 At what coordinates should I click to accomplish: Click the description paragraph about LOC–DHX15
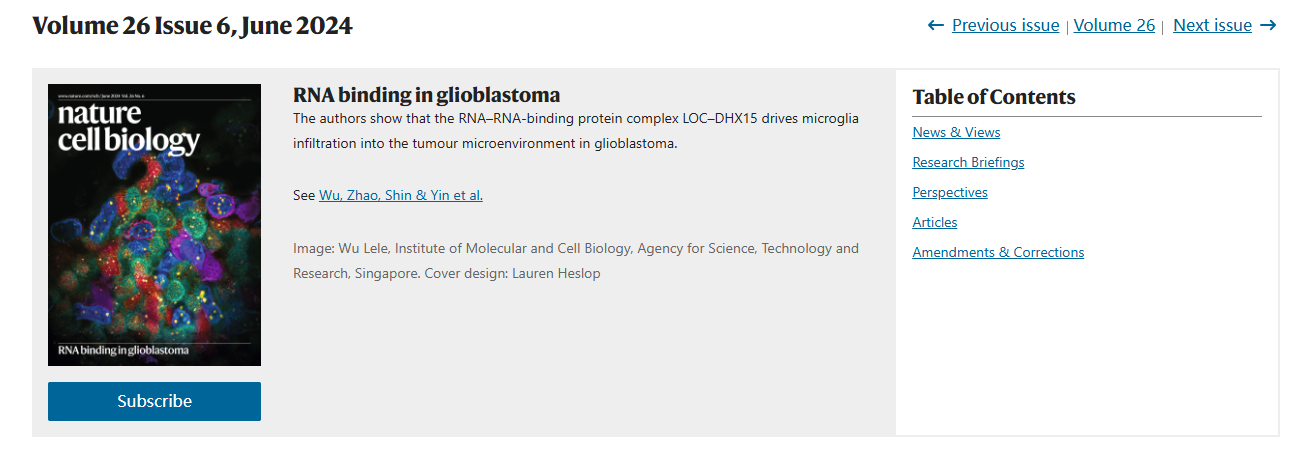coord(576,131)
